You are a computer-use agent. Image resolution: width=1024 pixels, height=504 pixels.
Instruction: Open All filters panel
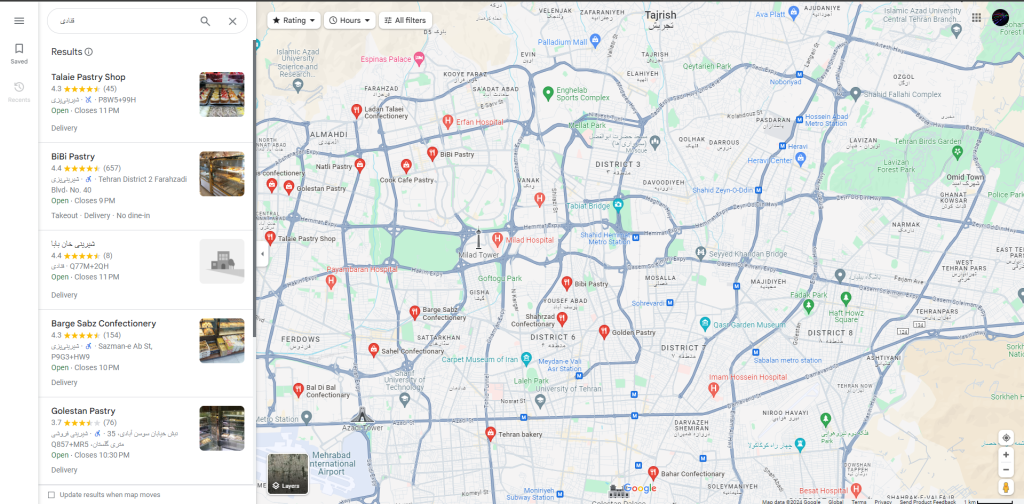tap(406, 20)
